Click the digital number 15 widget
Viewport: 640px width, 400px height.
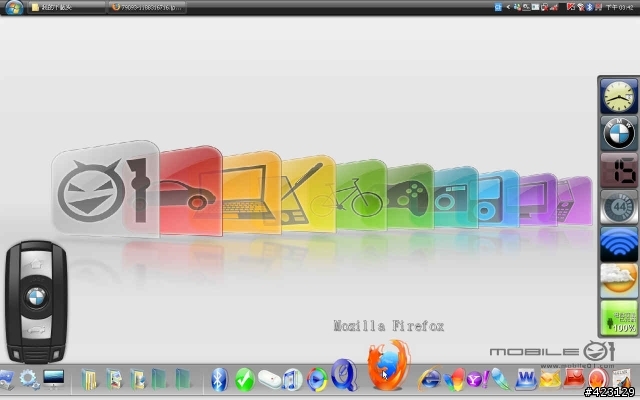tap(619, 170)
